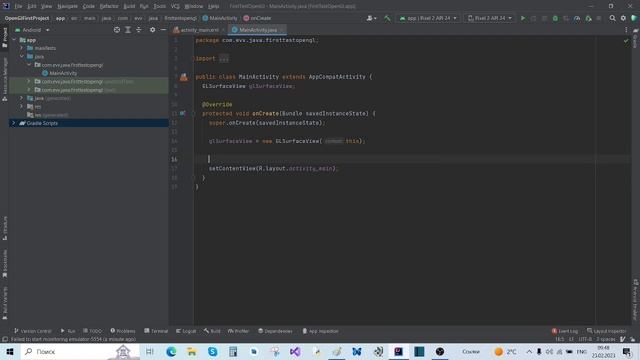Viewport: 640px width, 360px height.
Task: Open the Build menu
Action: [129, 6]
